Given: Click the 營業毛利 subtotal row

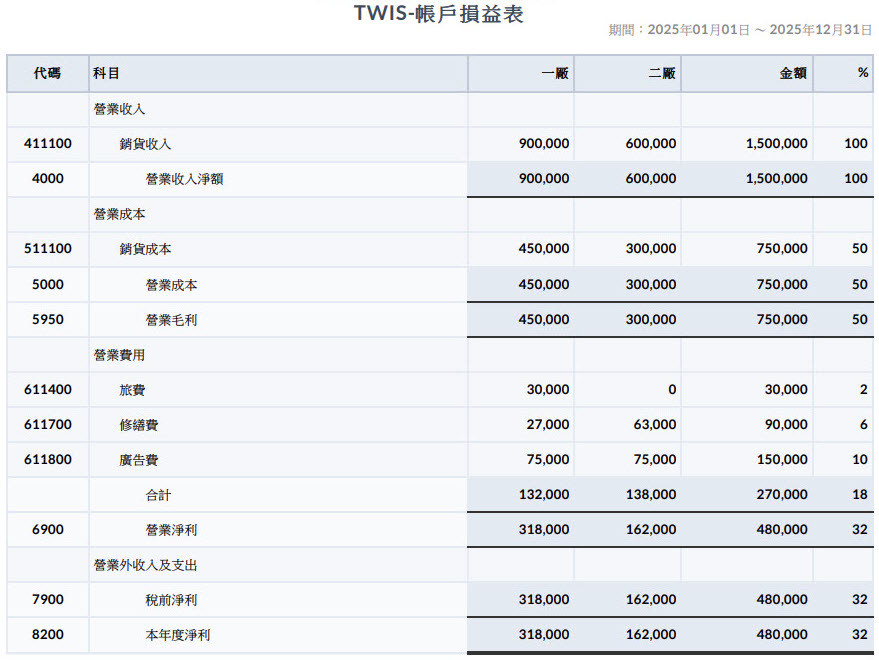Looking at the screenshot, I should coord(440,320).
